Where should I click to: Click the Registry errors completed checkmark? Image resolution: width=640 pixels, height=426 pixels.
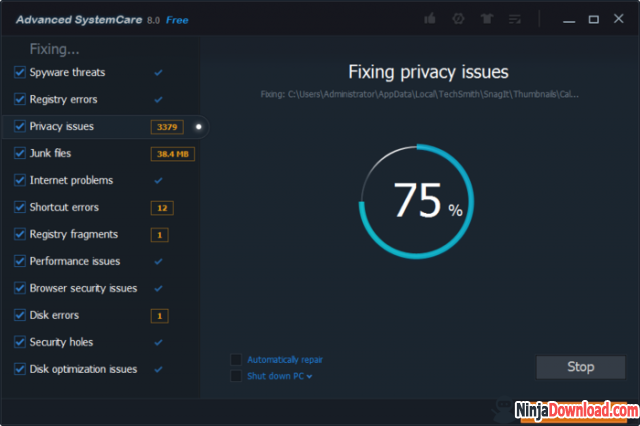(158, 100)
